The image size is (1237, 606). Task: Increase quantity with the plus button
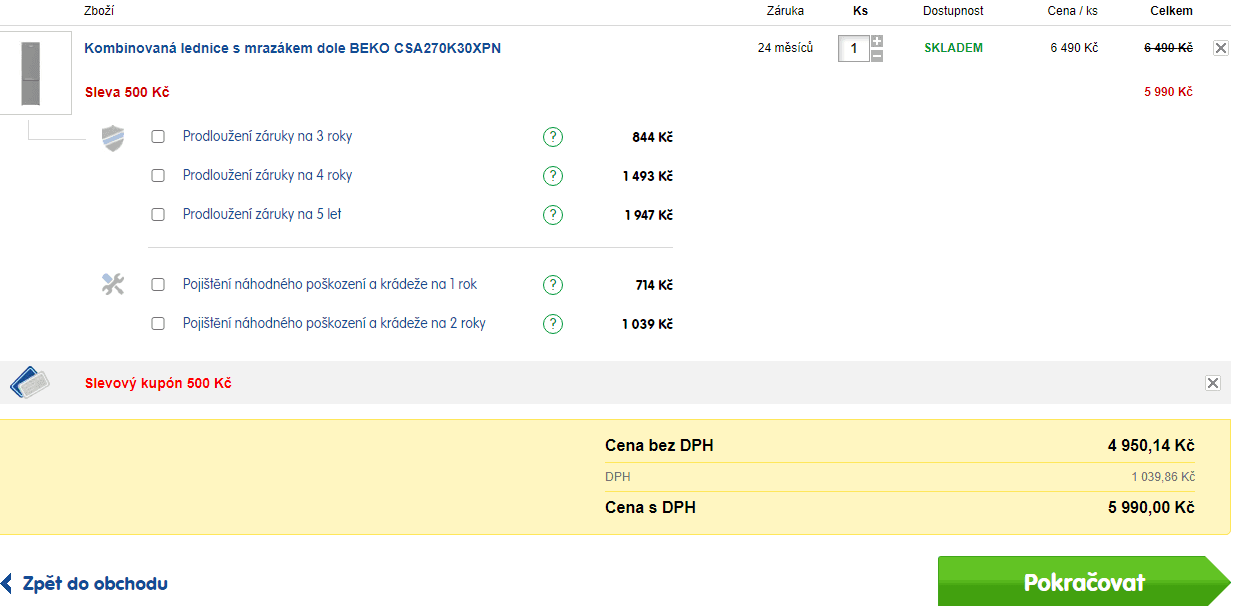[x=877, y=41]
